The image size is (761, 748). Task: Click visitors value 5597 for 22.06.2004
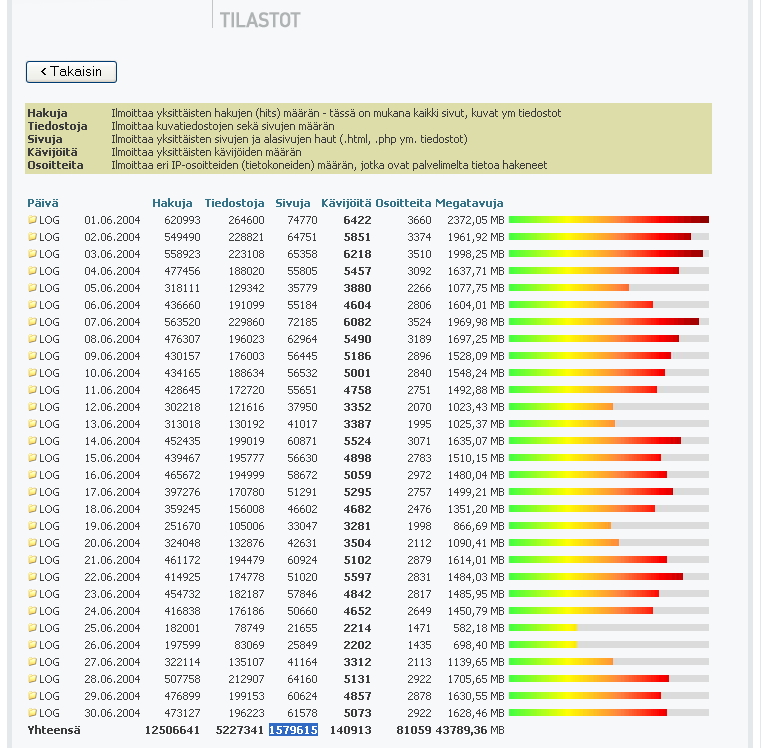click(x=357, y=577)
